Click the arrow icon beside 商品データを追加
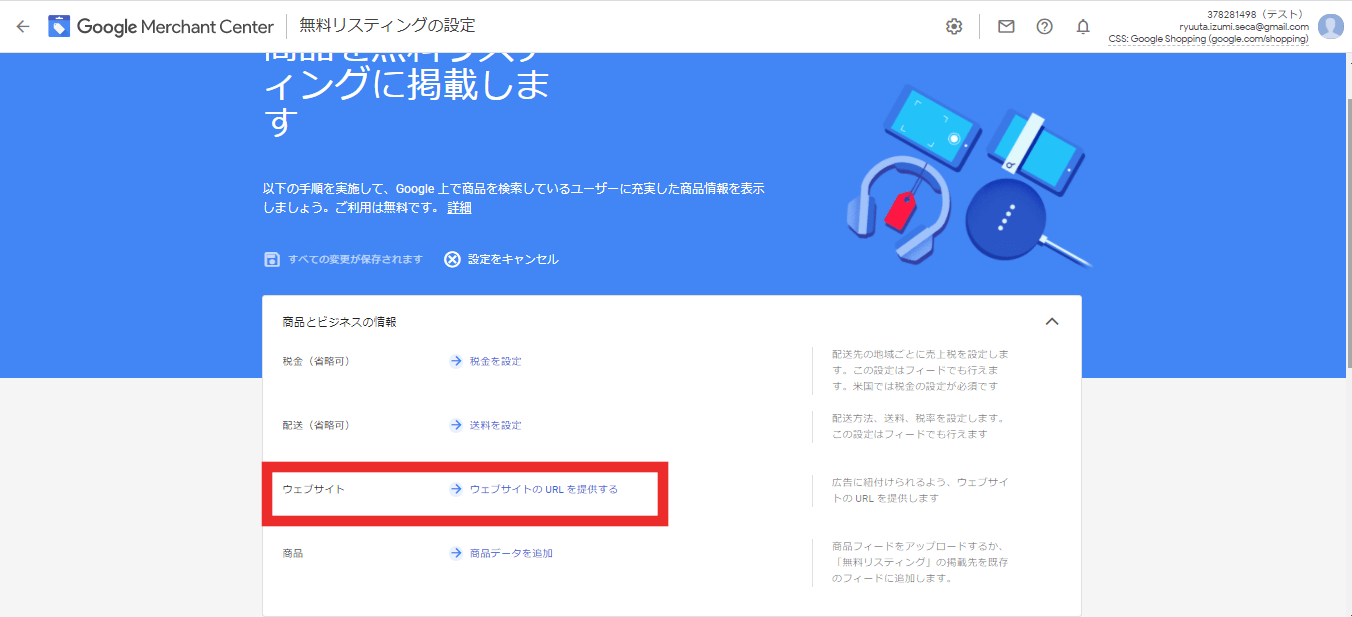 point(456,553)
